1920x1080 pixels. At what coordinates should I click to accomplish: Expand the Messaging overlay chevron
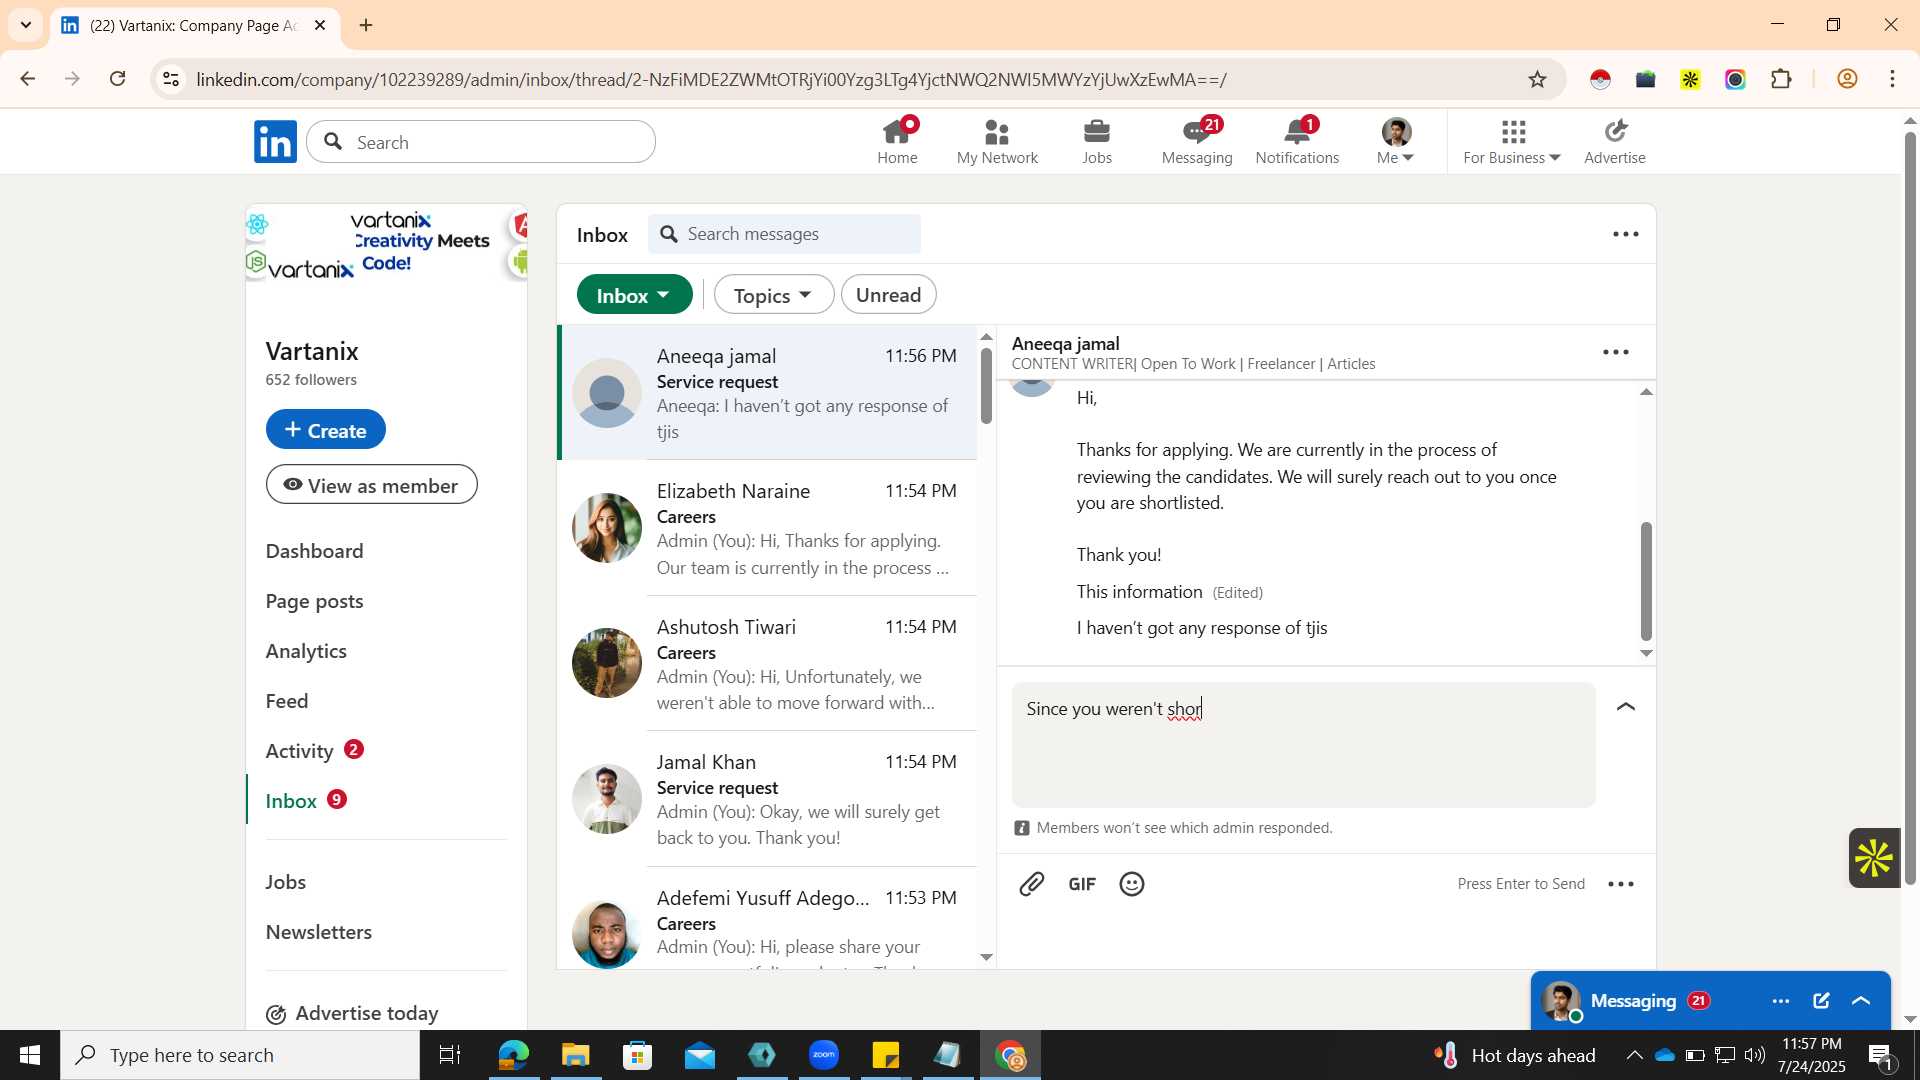point(1862,1001)
